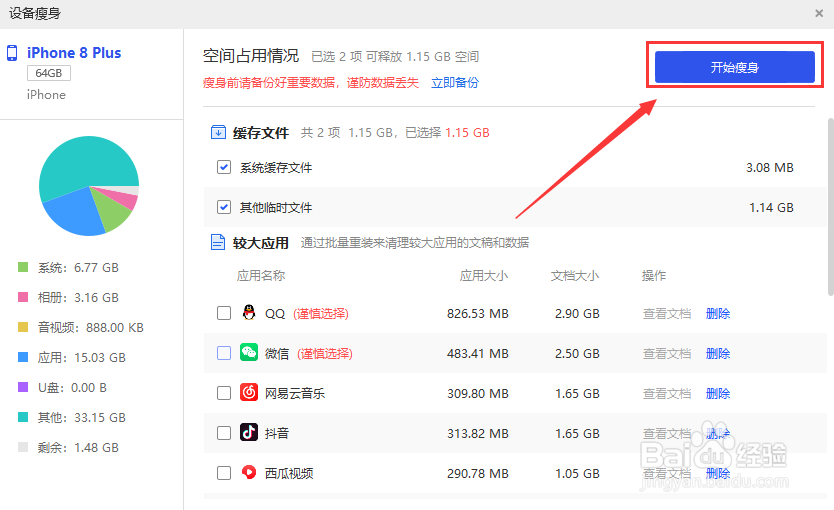Click the large apps document icon

[x=218, y=243]
